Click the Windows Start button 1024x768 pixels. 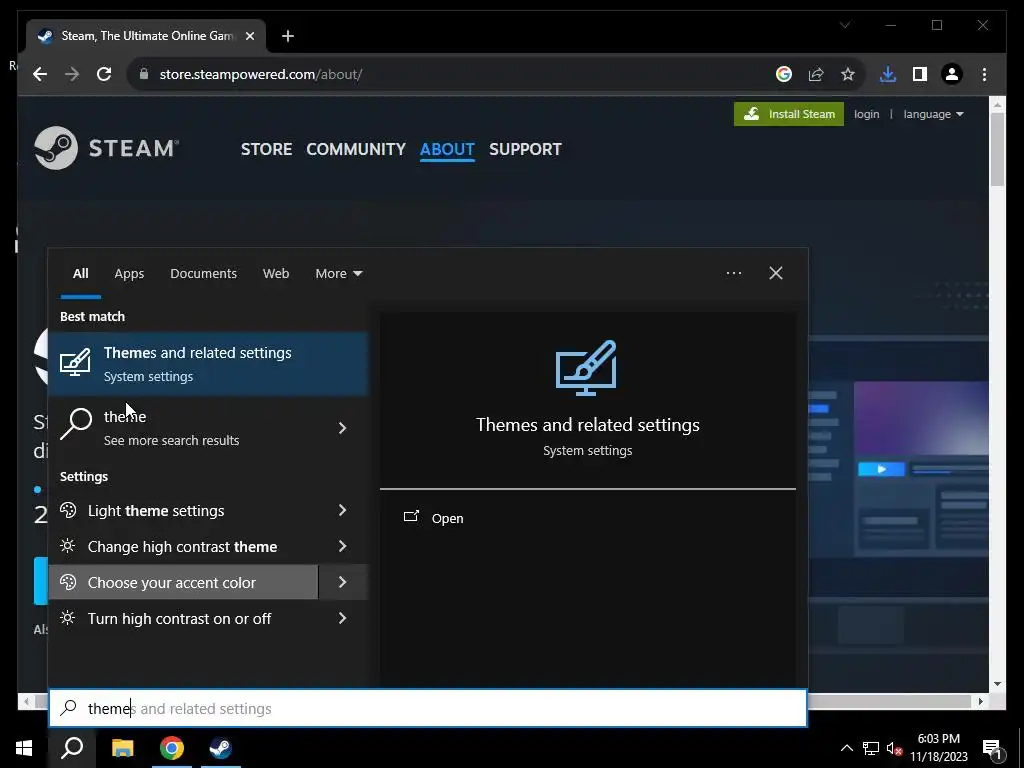(24, 748)
